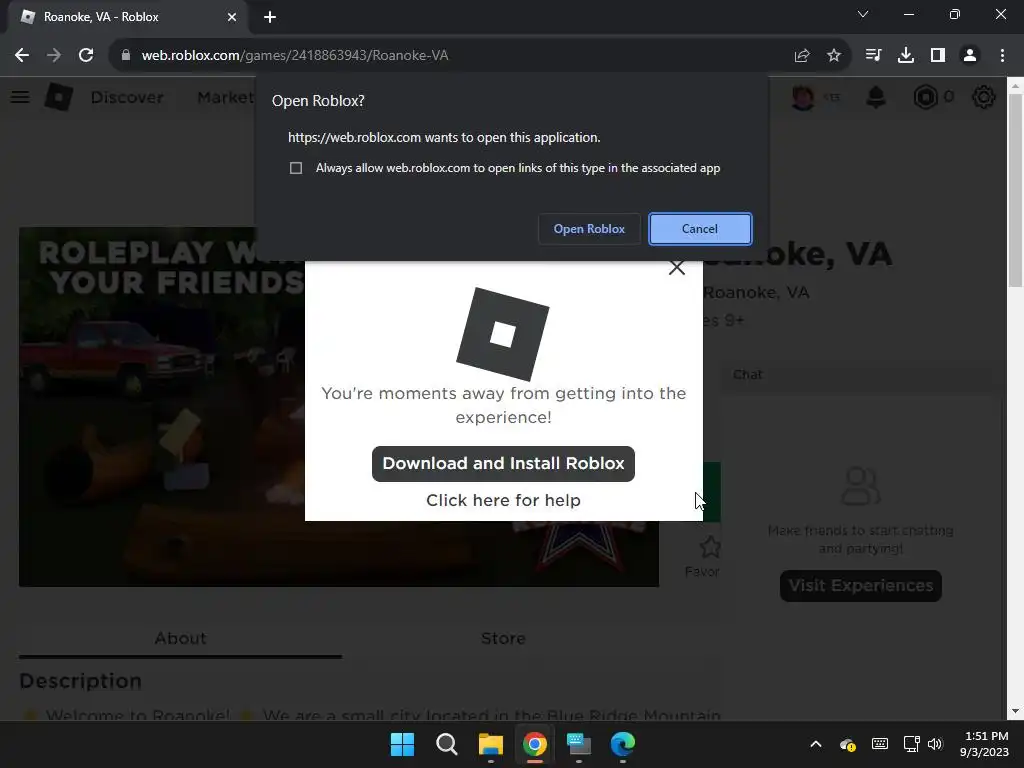Image resolution: width=1024 pixels, height=768 pixels.
Task: Open Windows taskbar search
Action: pos(447,744)
